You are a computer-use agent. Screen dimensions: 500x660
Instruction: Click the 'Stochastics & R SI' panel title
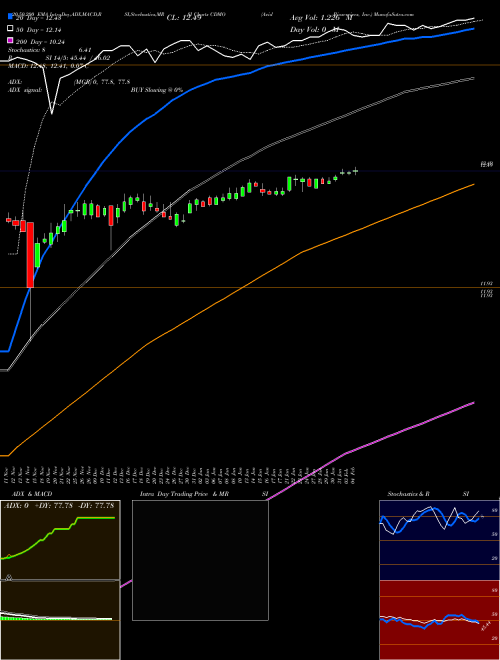pyautogui.click(x=428, y=494)
